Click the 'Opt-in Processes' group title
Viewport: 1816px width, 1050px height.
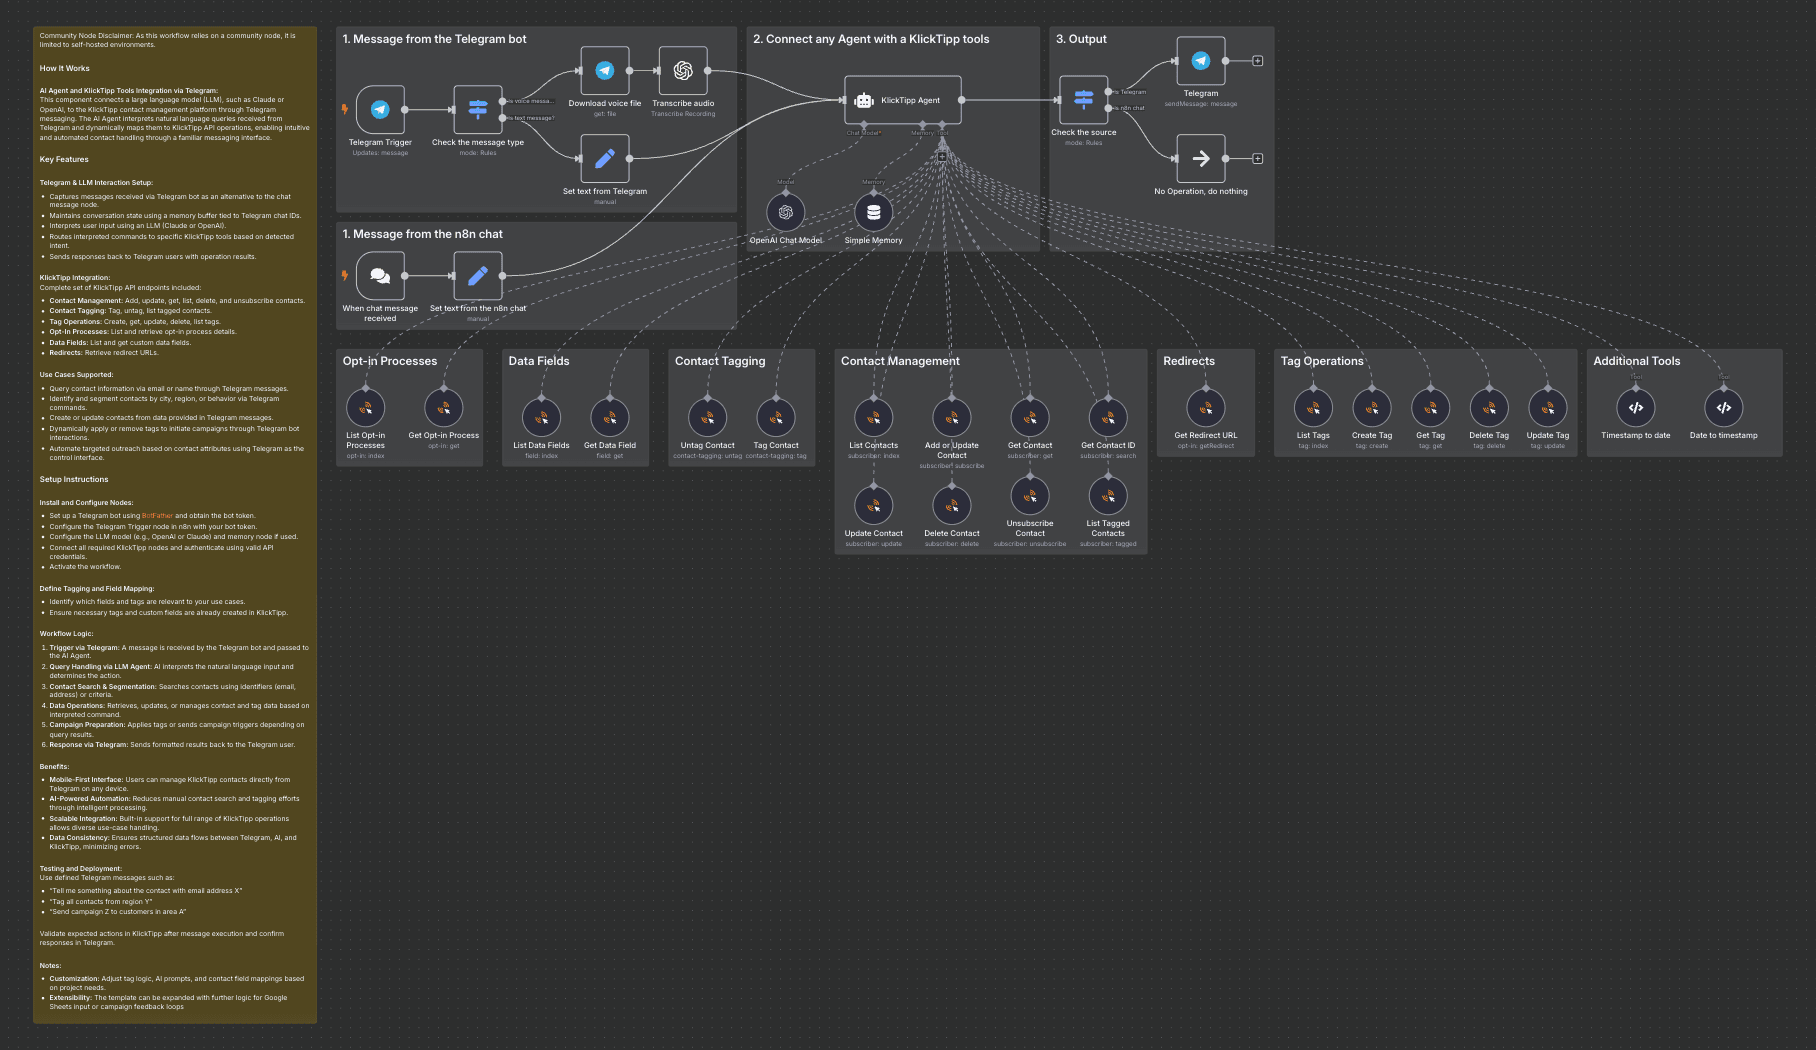[390, 361]
